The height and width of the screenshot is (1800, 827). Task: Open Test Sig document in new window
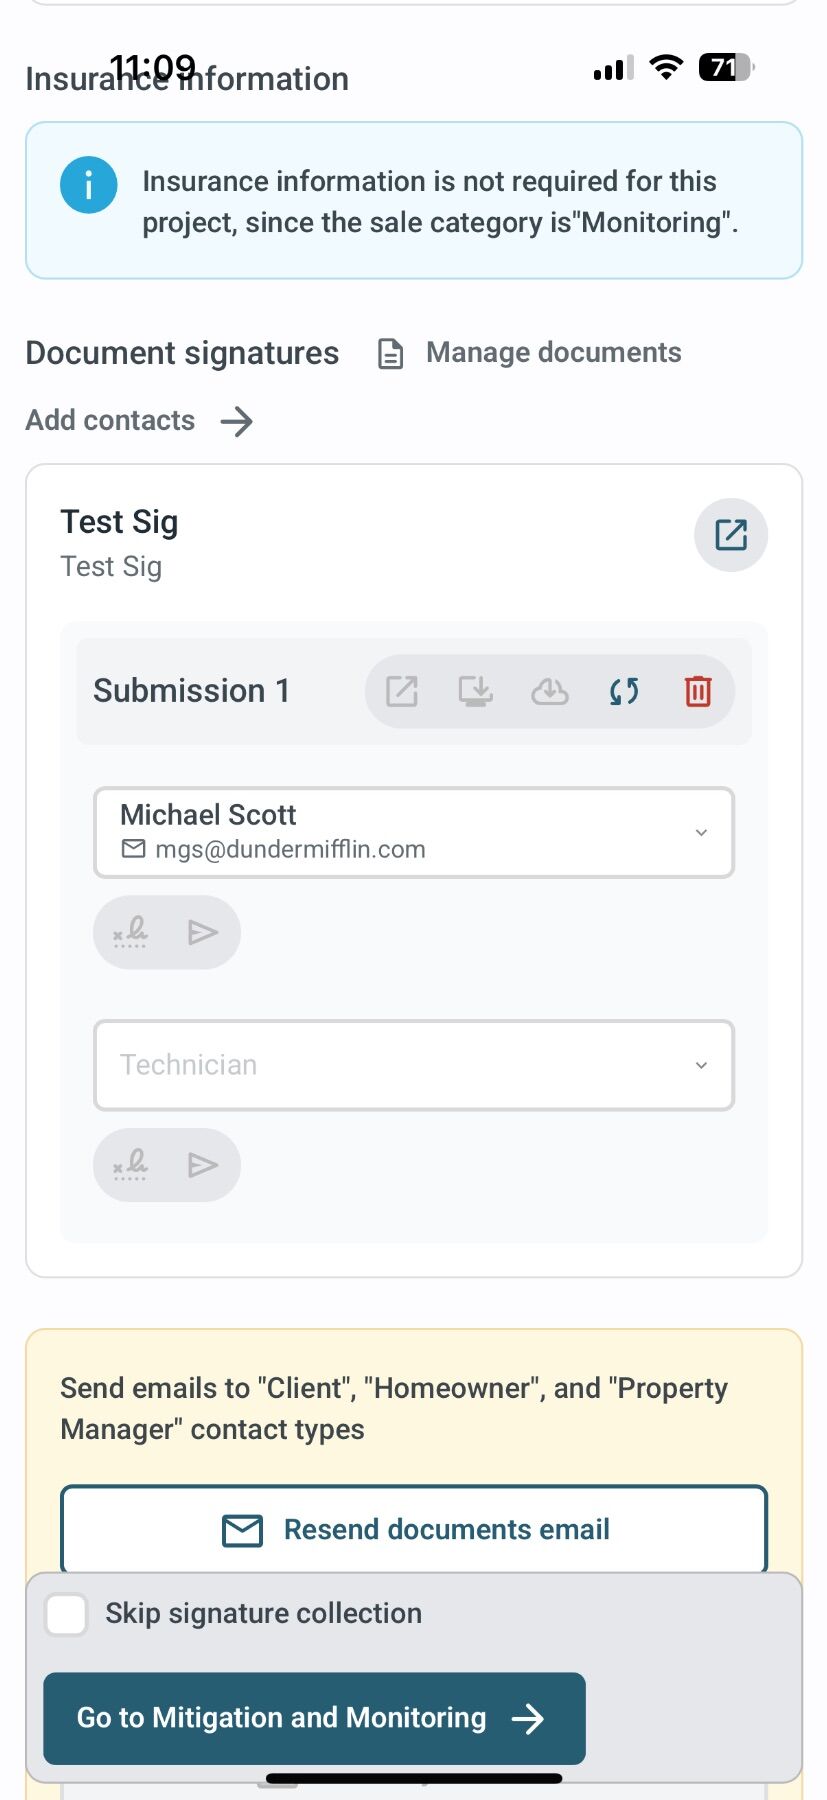click(x=730, y=535)
